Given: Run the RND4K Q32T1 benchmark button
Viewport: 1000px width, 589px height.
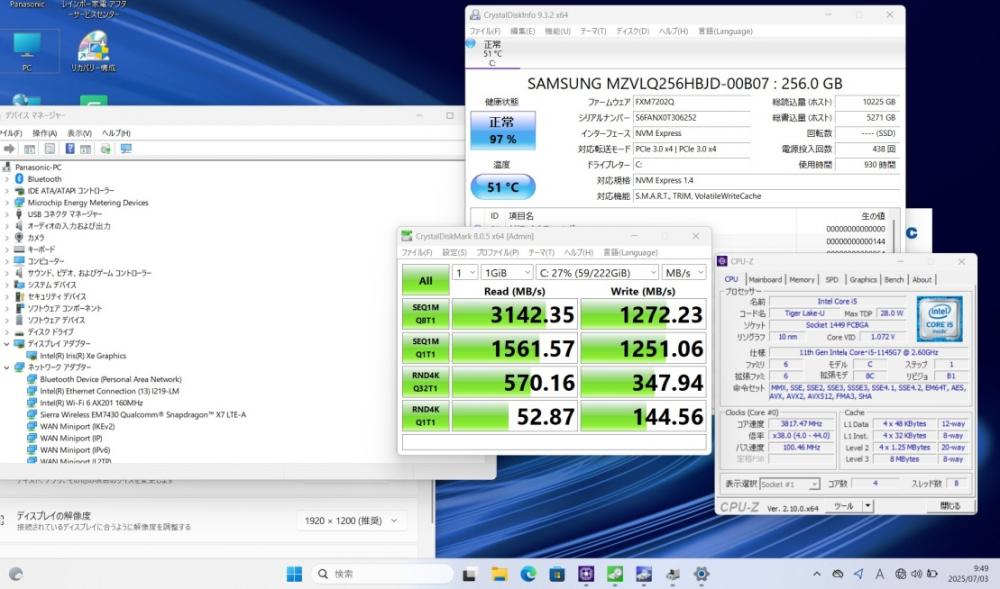Looking at the screenshot, I should [425, 382].
